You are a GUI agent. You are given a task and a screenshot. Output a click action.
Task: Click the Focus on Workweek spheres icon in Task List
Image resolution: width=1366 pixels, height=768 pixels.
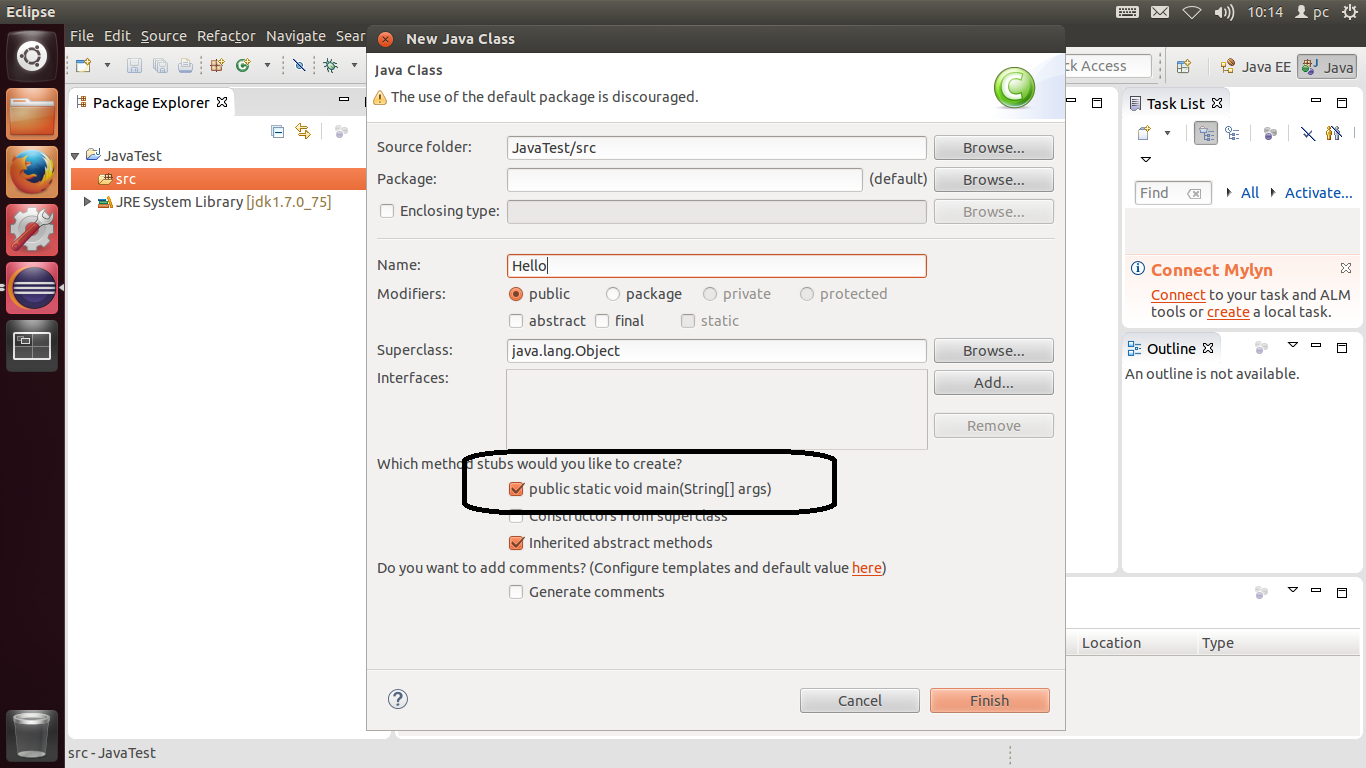[1270, 133]
